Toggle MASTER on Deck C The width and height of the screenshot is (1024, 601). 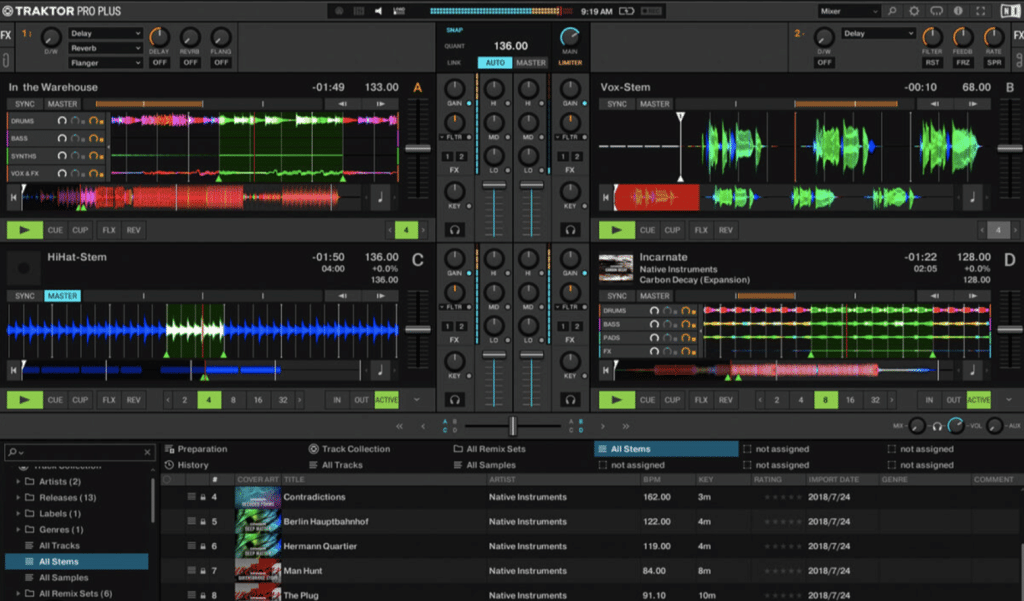point(62,296)
